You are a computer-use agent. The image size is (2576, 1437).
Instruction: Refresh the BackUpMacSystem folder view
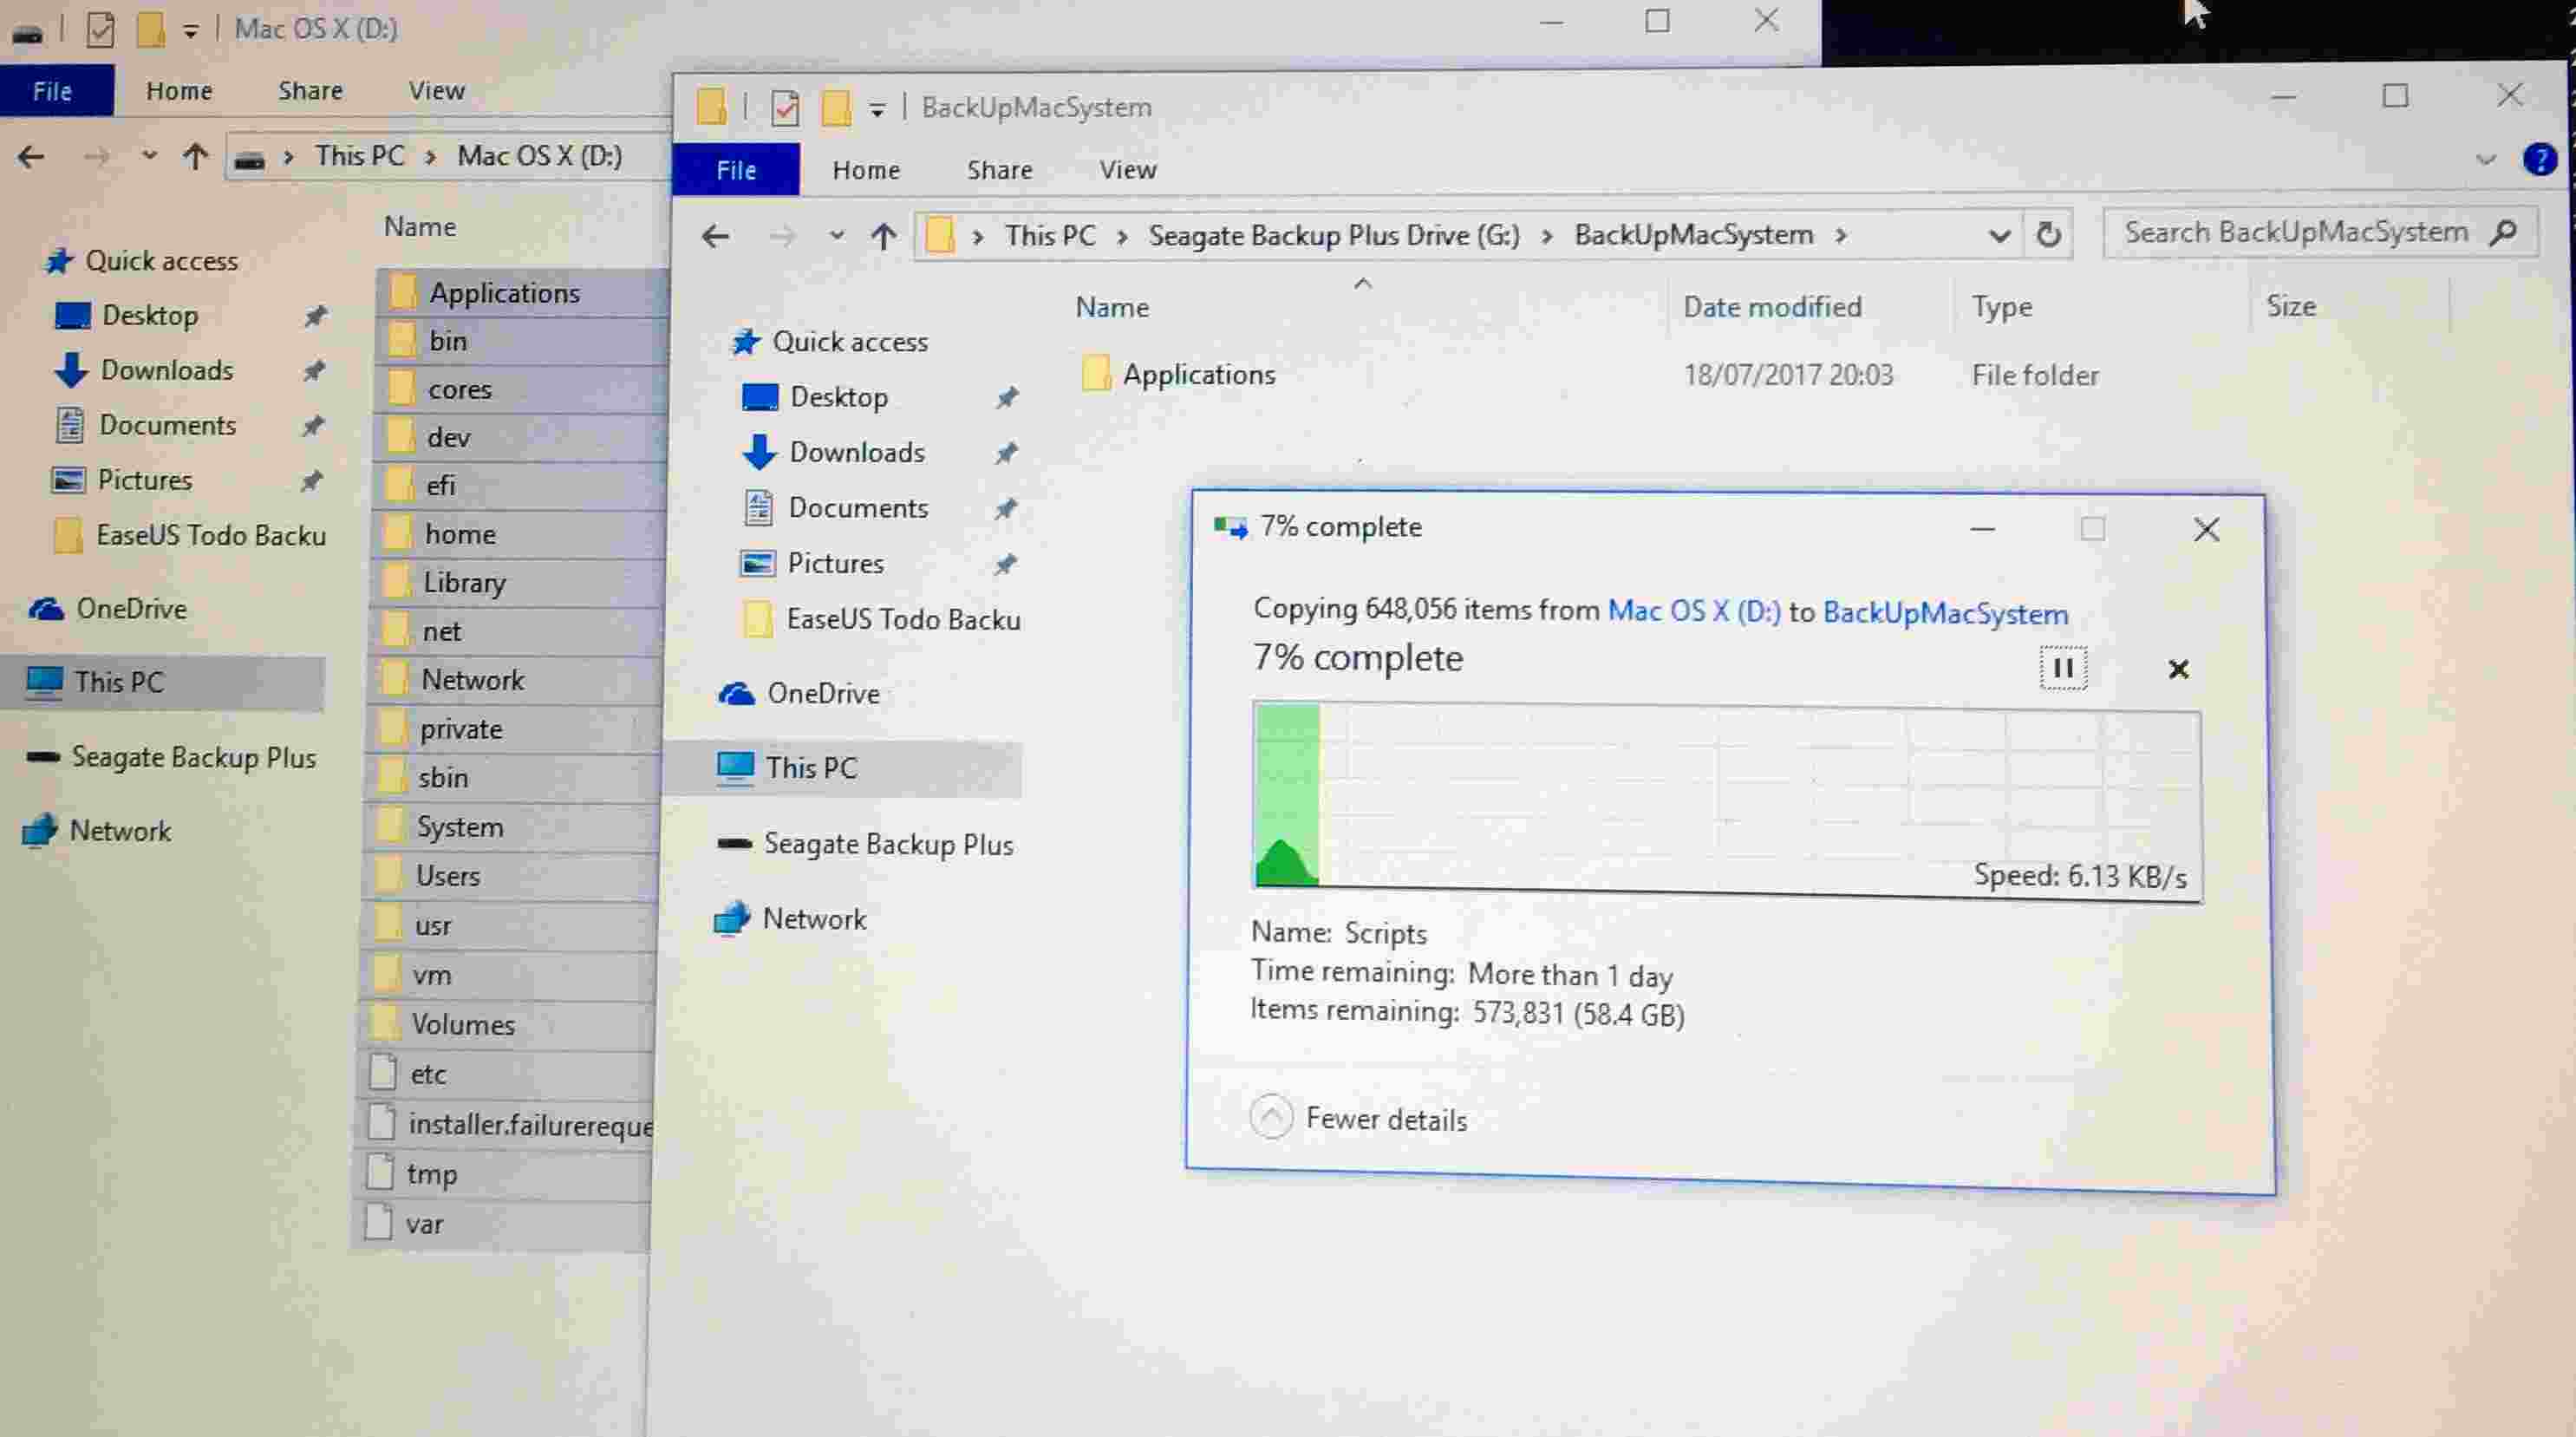pos(2047,234)
